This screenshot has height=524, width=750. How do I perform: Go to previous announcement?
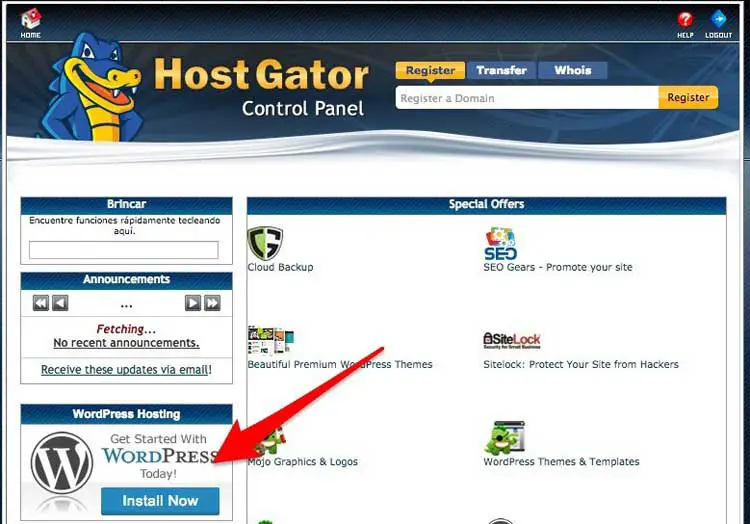coord(60,303)
